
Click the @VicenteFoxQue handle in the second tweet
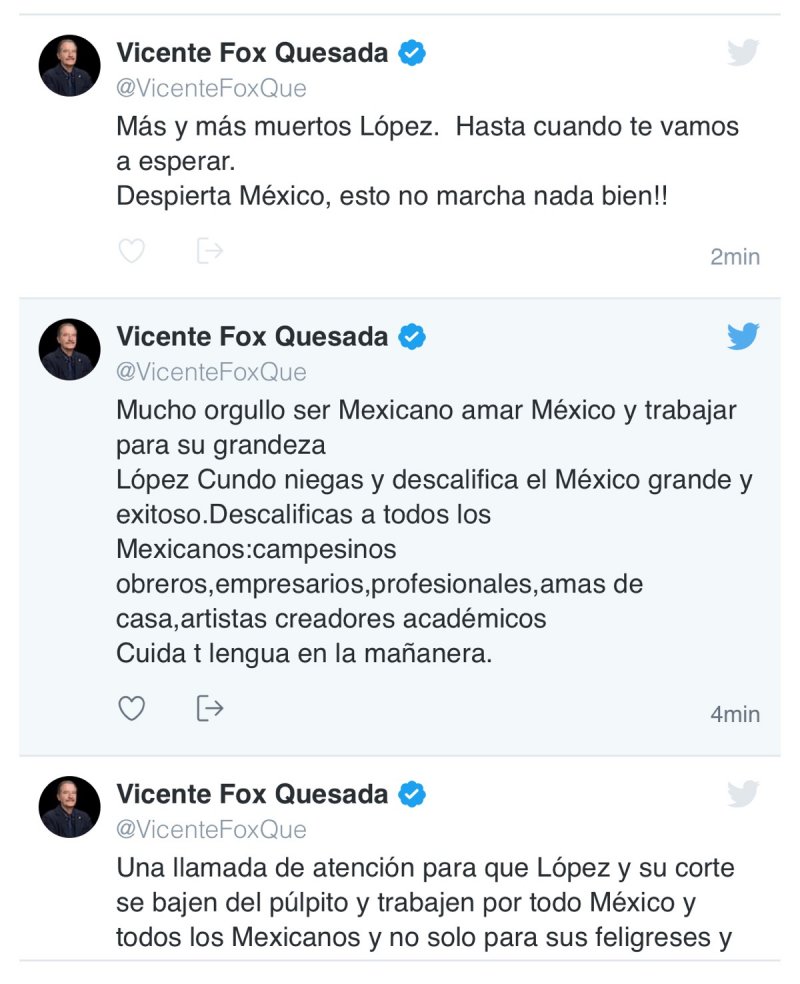[211, 372]
